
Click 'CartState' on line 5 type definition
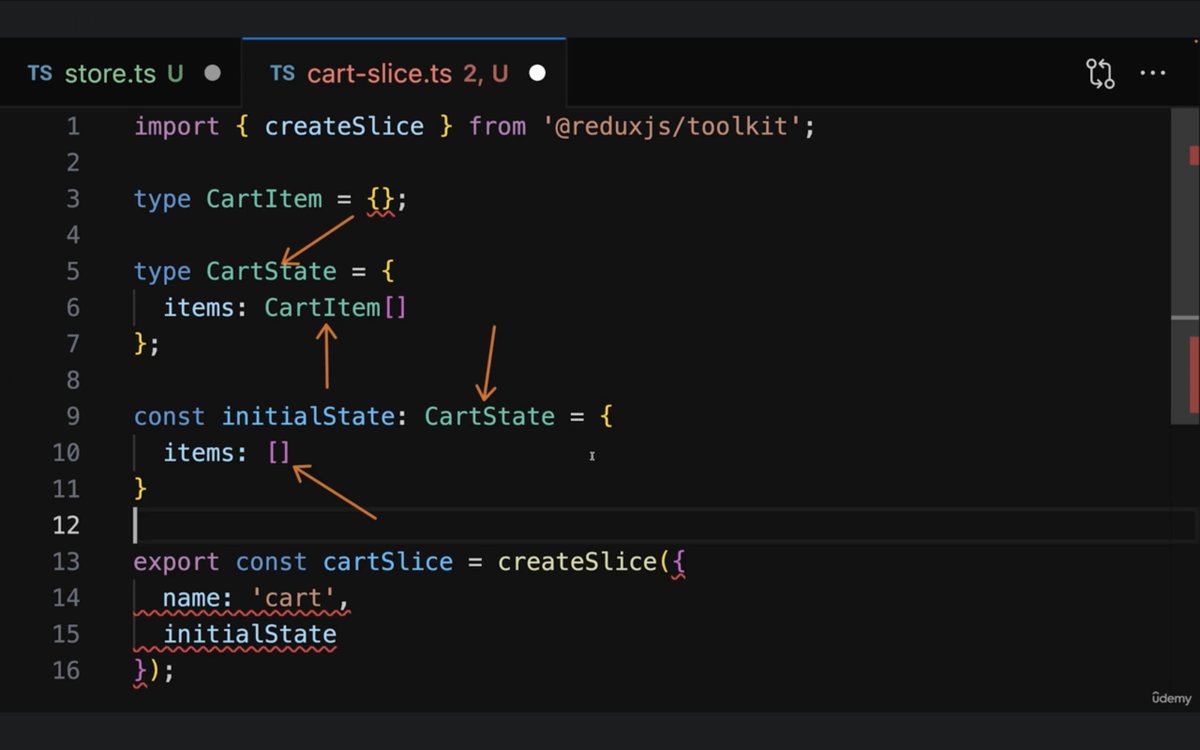coord(272,271)
